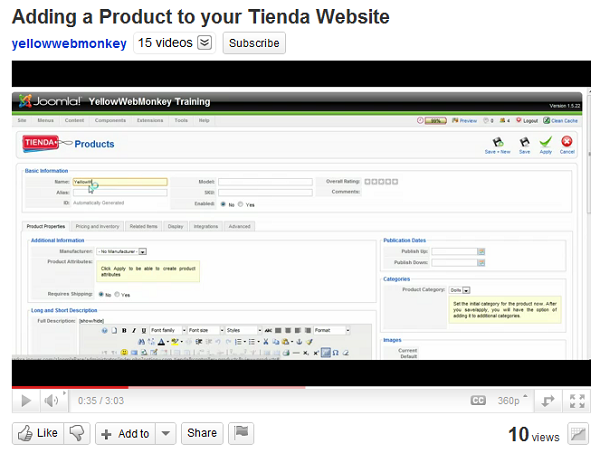
Task: Open the Extensions menu in Joomla
Action: coord(150,120)
